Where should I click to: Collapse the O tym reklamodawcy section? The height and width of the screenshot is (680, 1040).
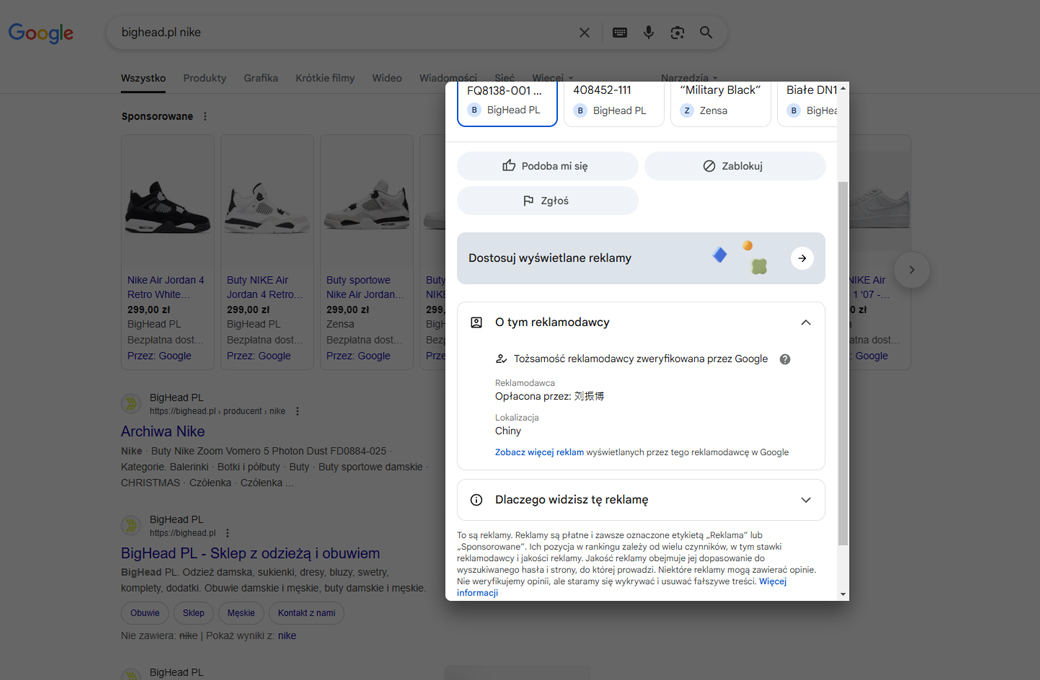point(805,322)
